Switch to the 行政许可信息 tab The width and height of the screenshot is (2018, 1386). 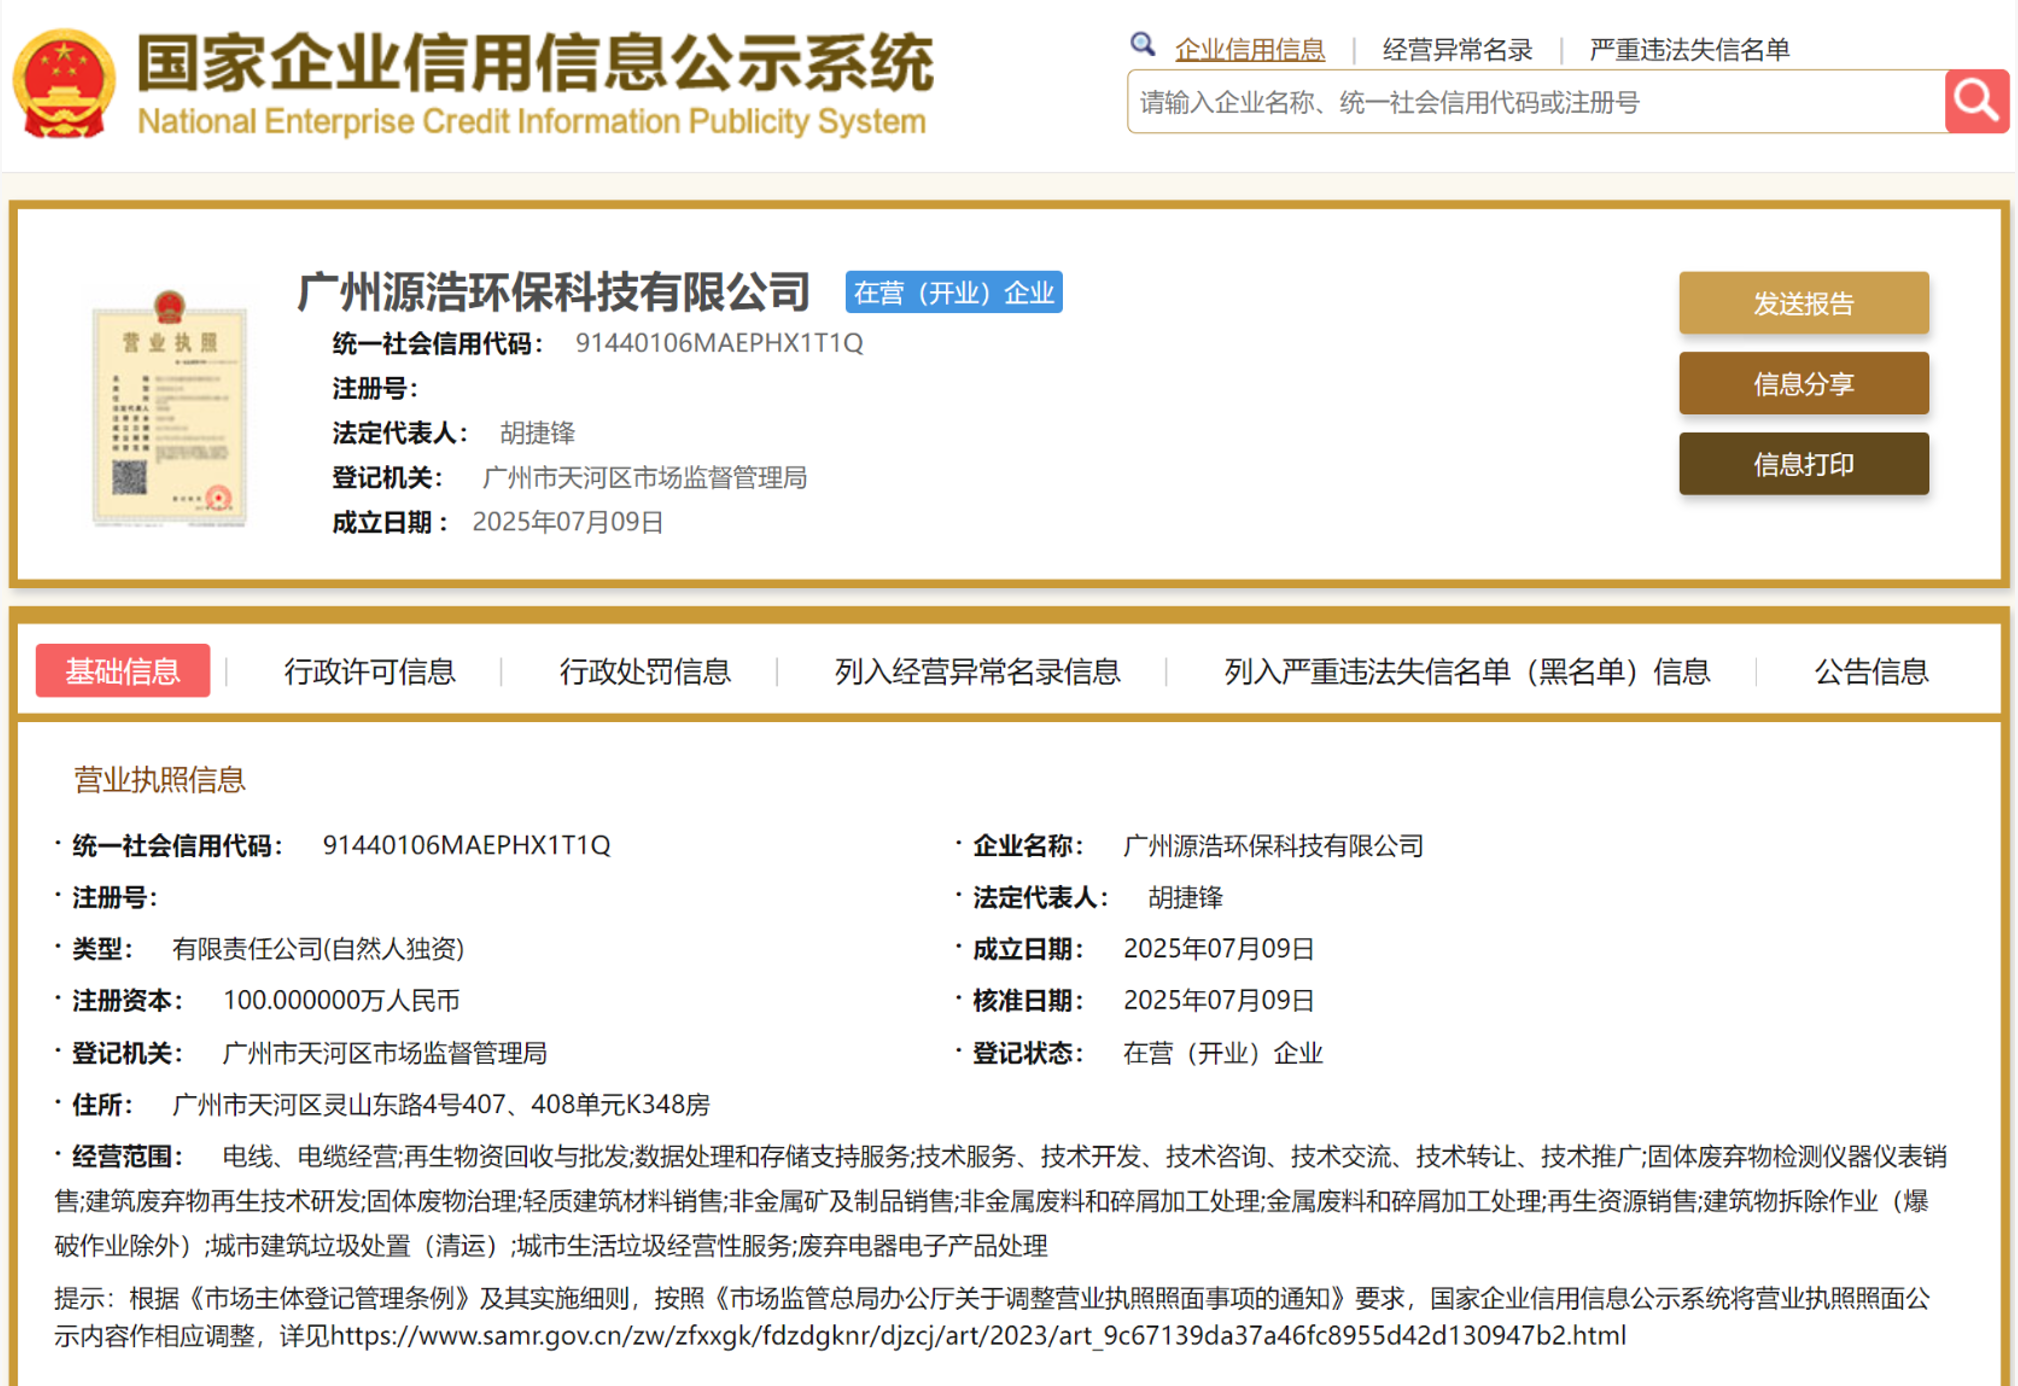pos(371,673)
